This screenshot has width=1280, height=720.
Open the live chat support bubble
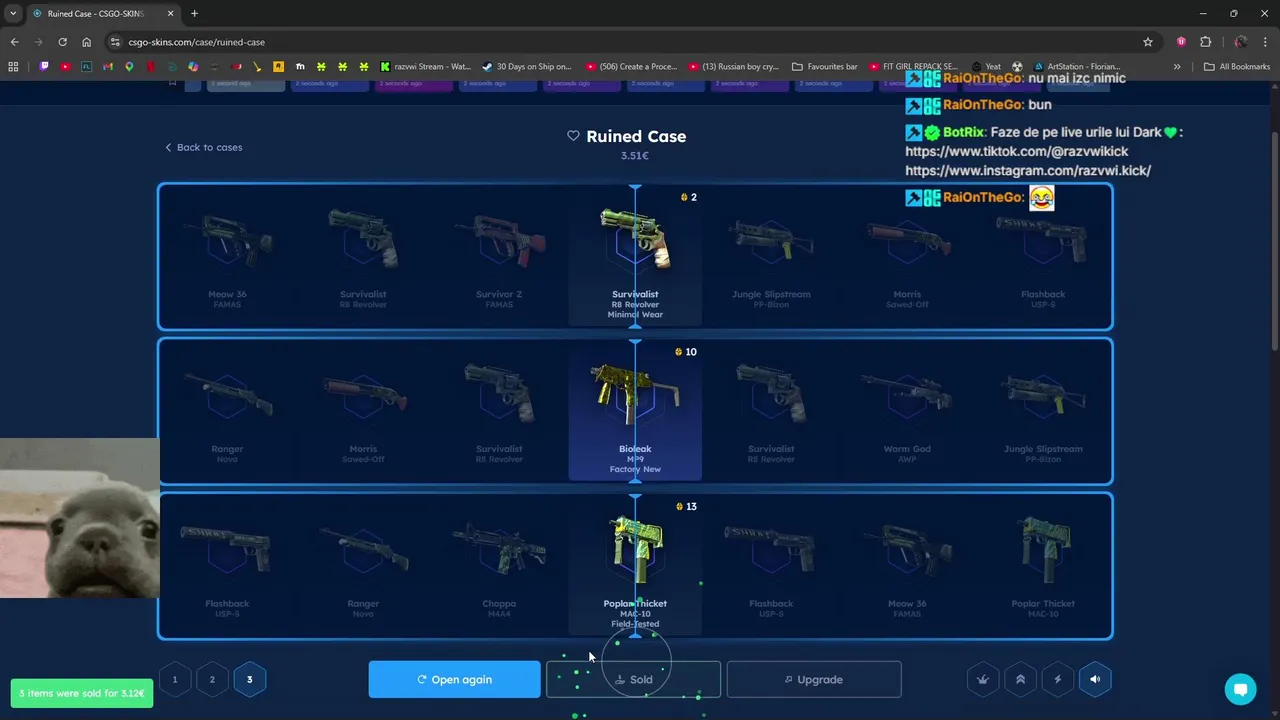tap(1240, 689)
